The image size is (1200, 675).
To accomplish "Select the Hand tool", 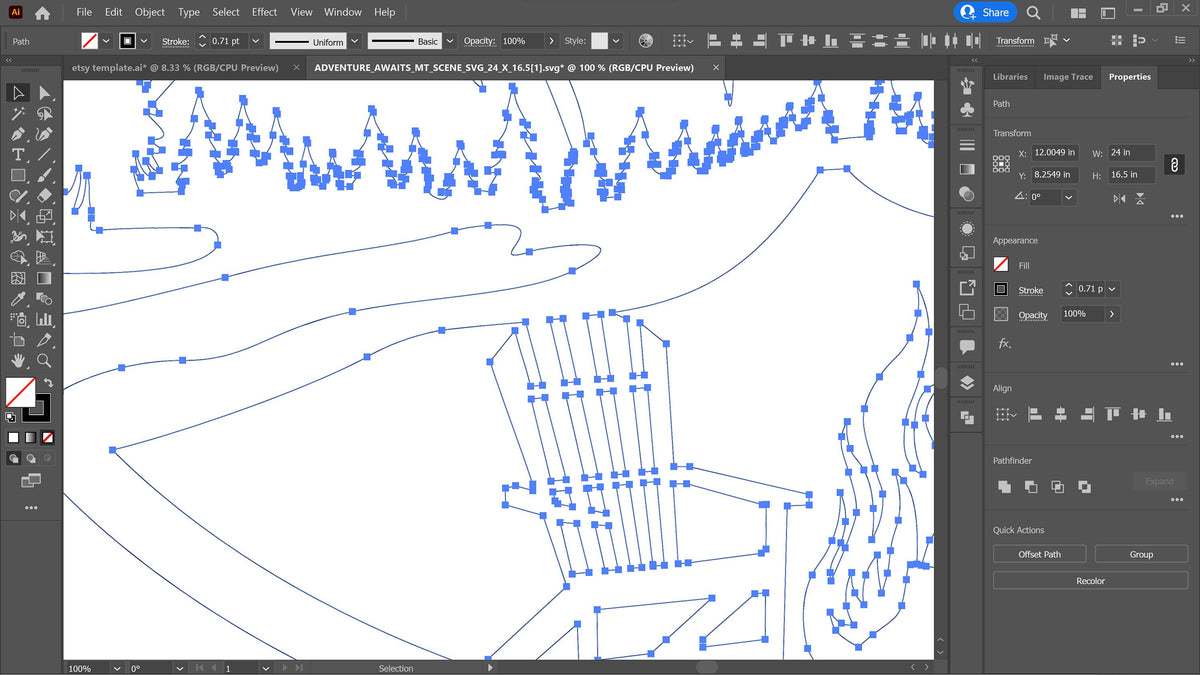I will point(18,360).
